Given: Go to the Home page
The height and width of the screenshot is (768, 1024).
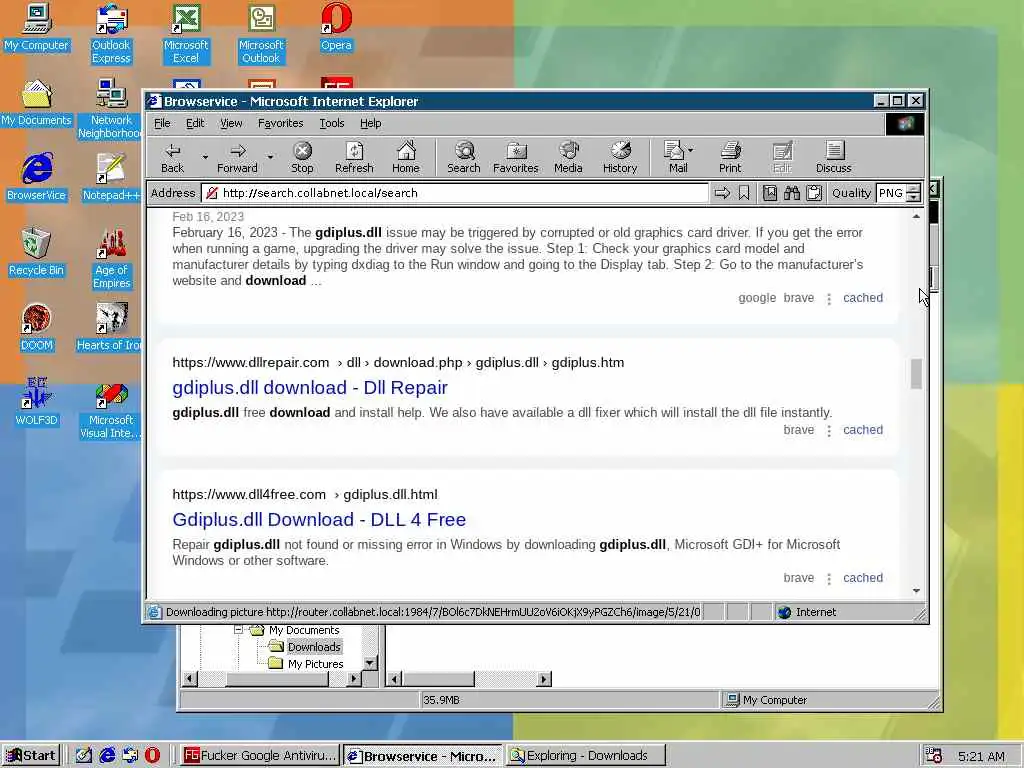Looking at the screenshot, I should (406, 157).
